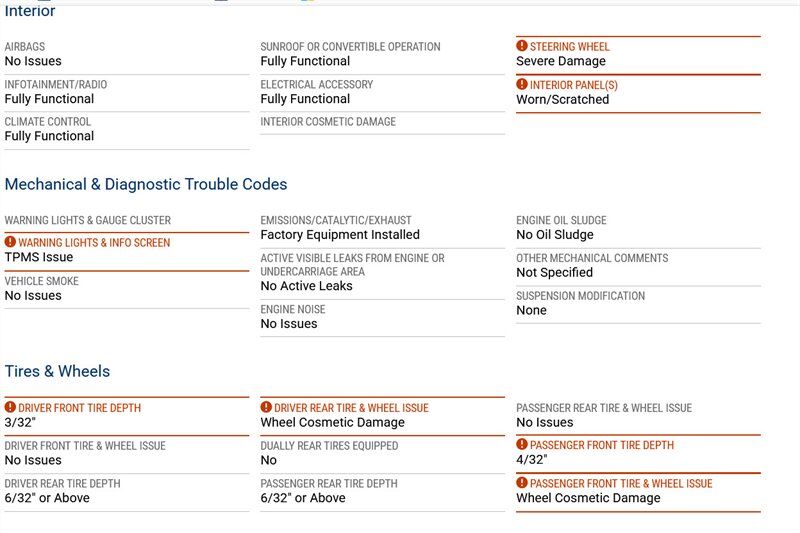Click the Mechanical & Diagnostic Trouble Codes heading
800x533 pixels.
(146, 184)
